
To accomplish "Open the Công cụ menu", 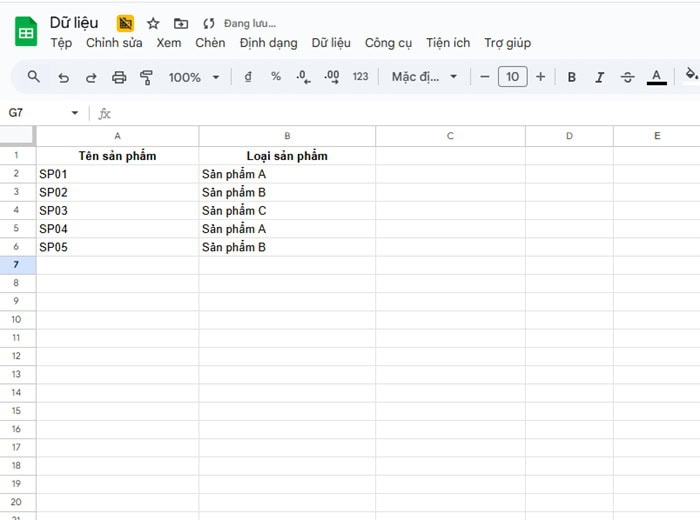I will [x=388, y=43].
